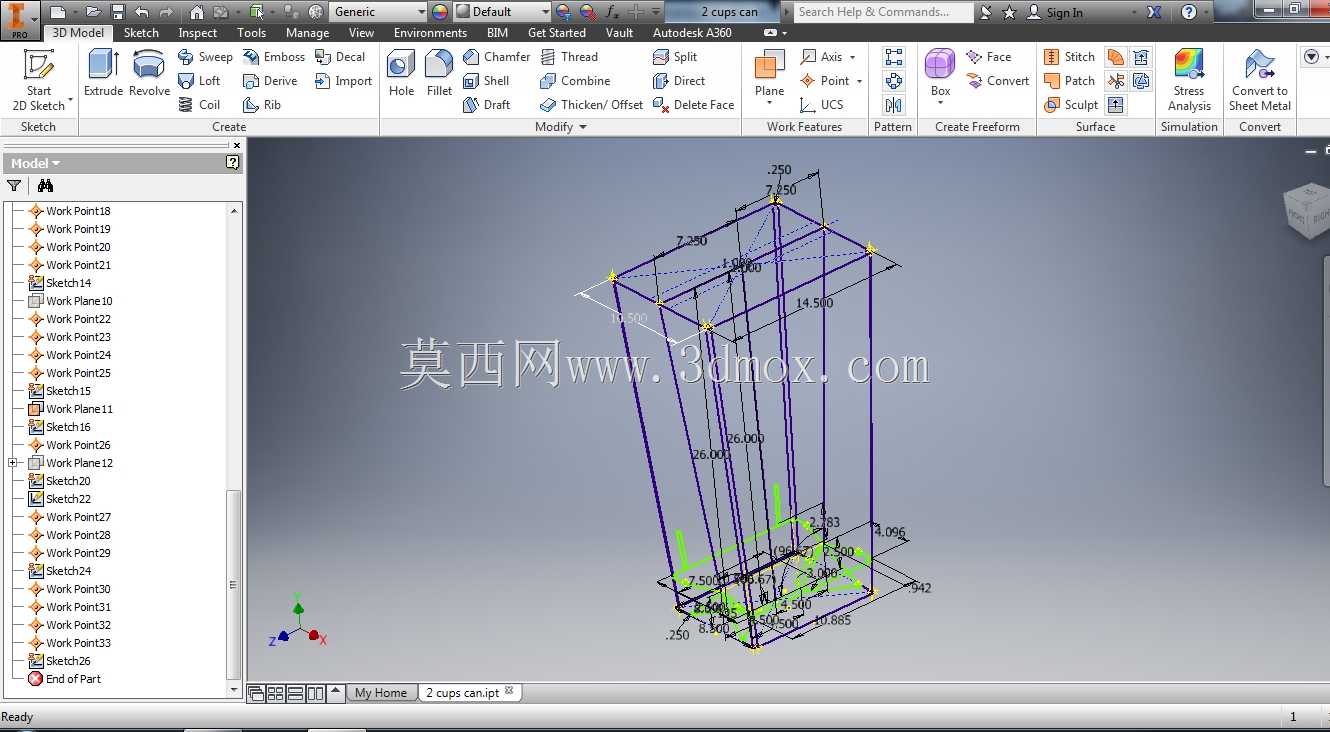Select the Revolve tool

coord(149,74)
